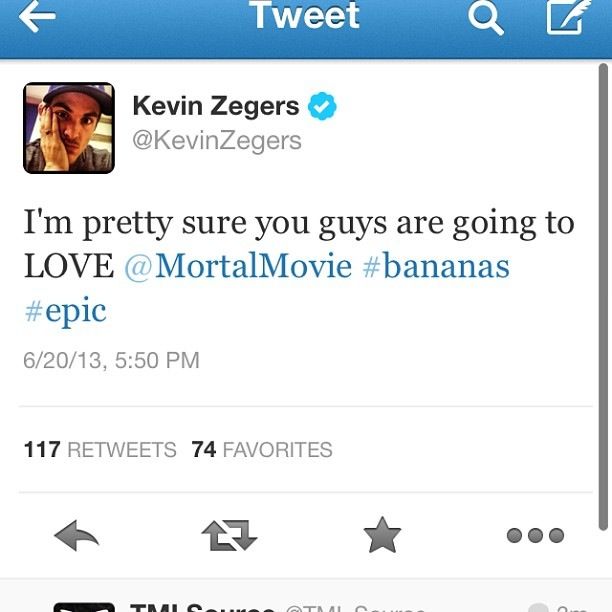
Task: View the 117 retweets list
Action: pos(100,449)
